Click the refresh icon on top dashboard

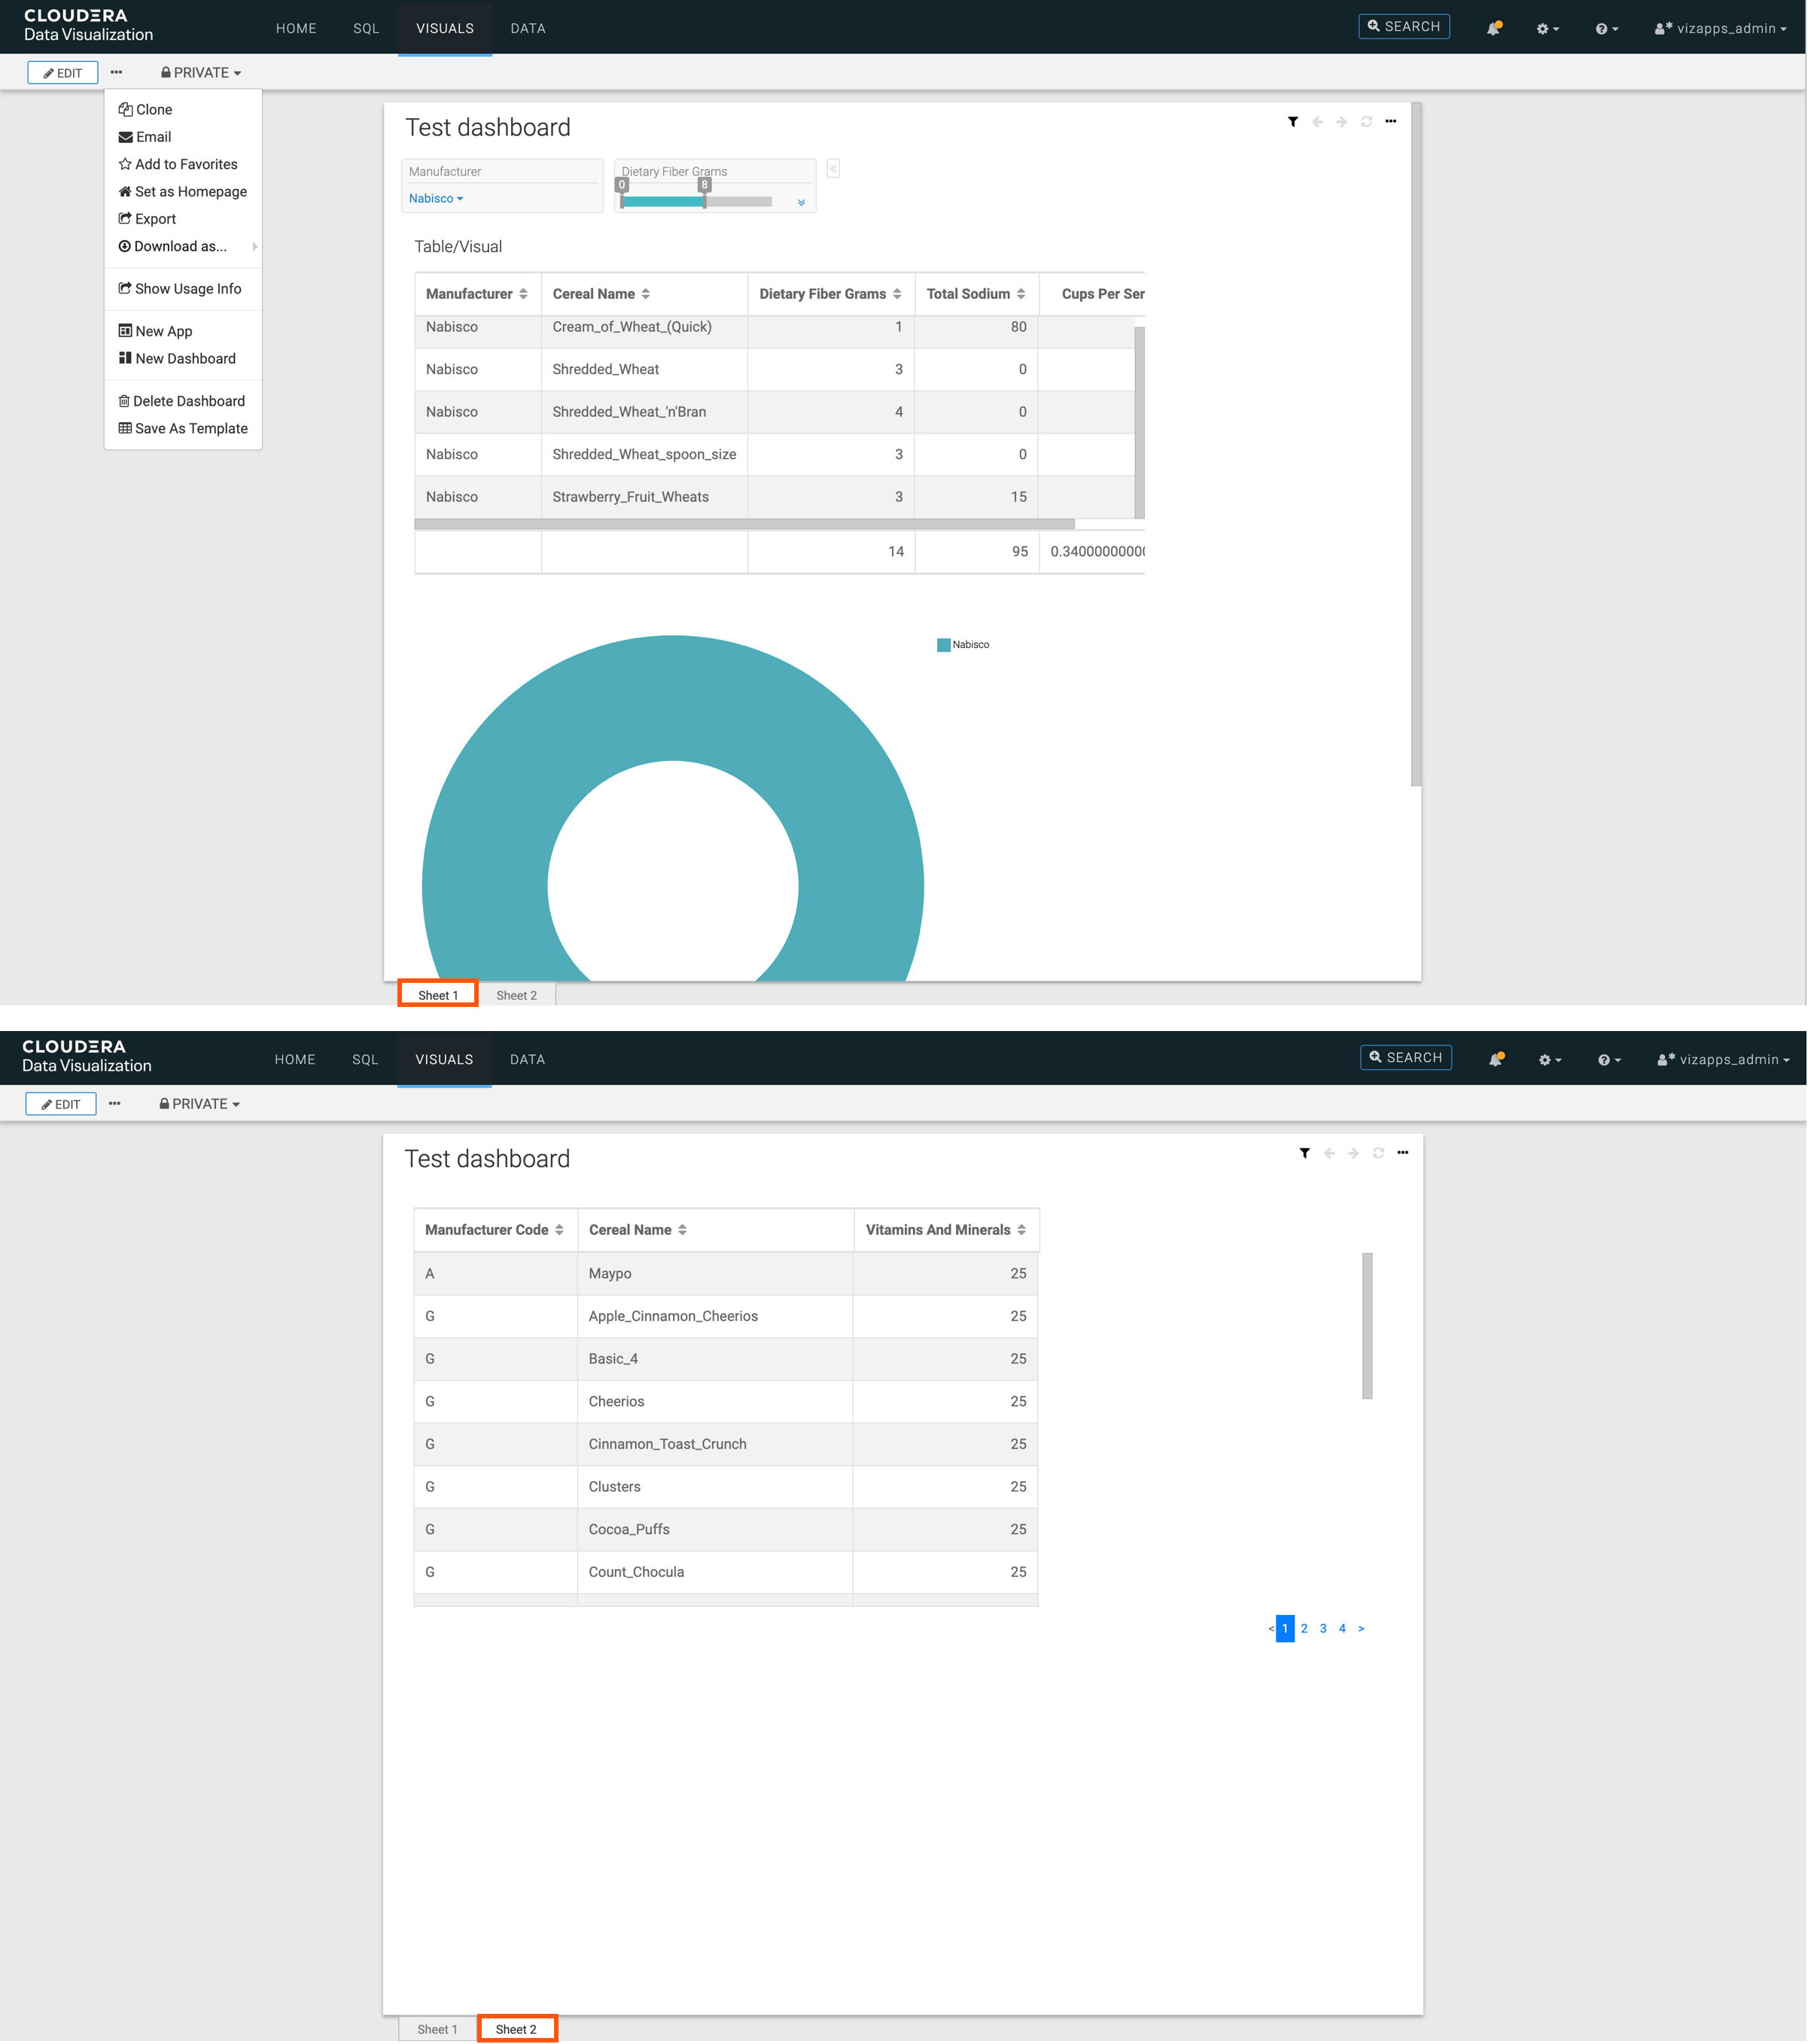pyautogui.click(x=1366, y=122)
